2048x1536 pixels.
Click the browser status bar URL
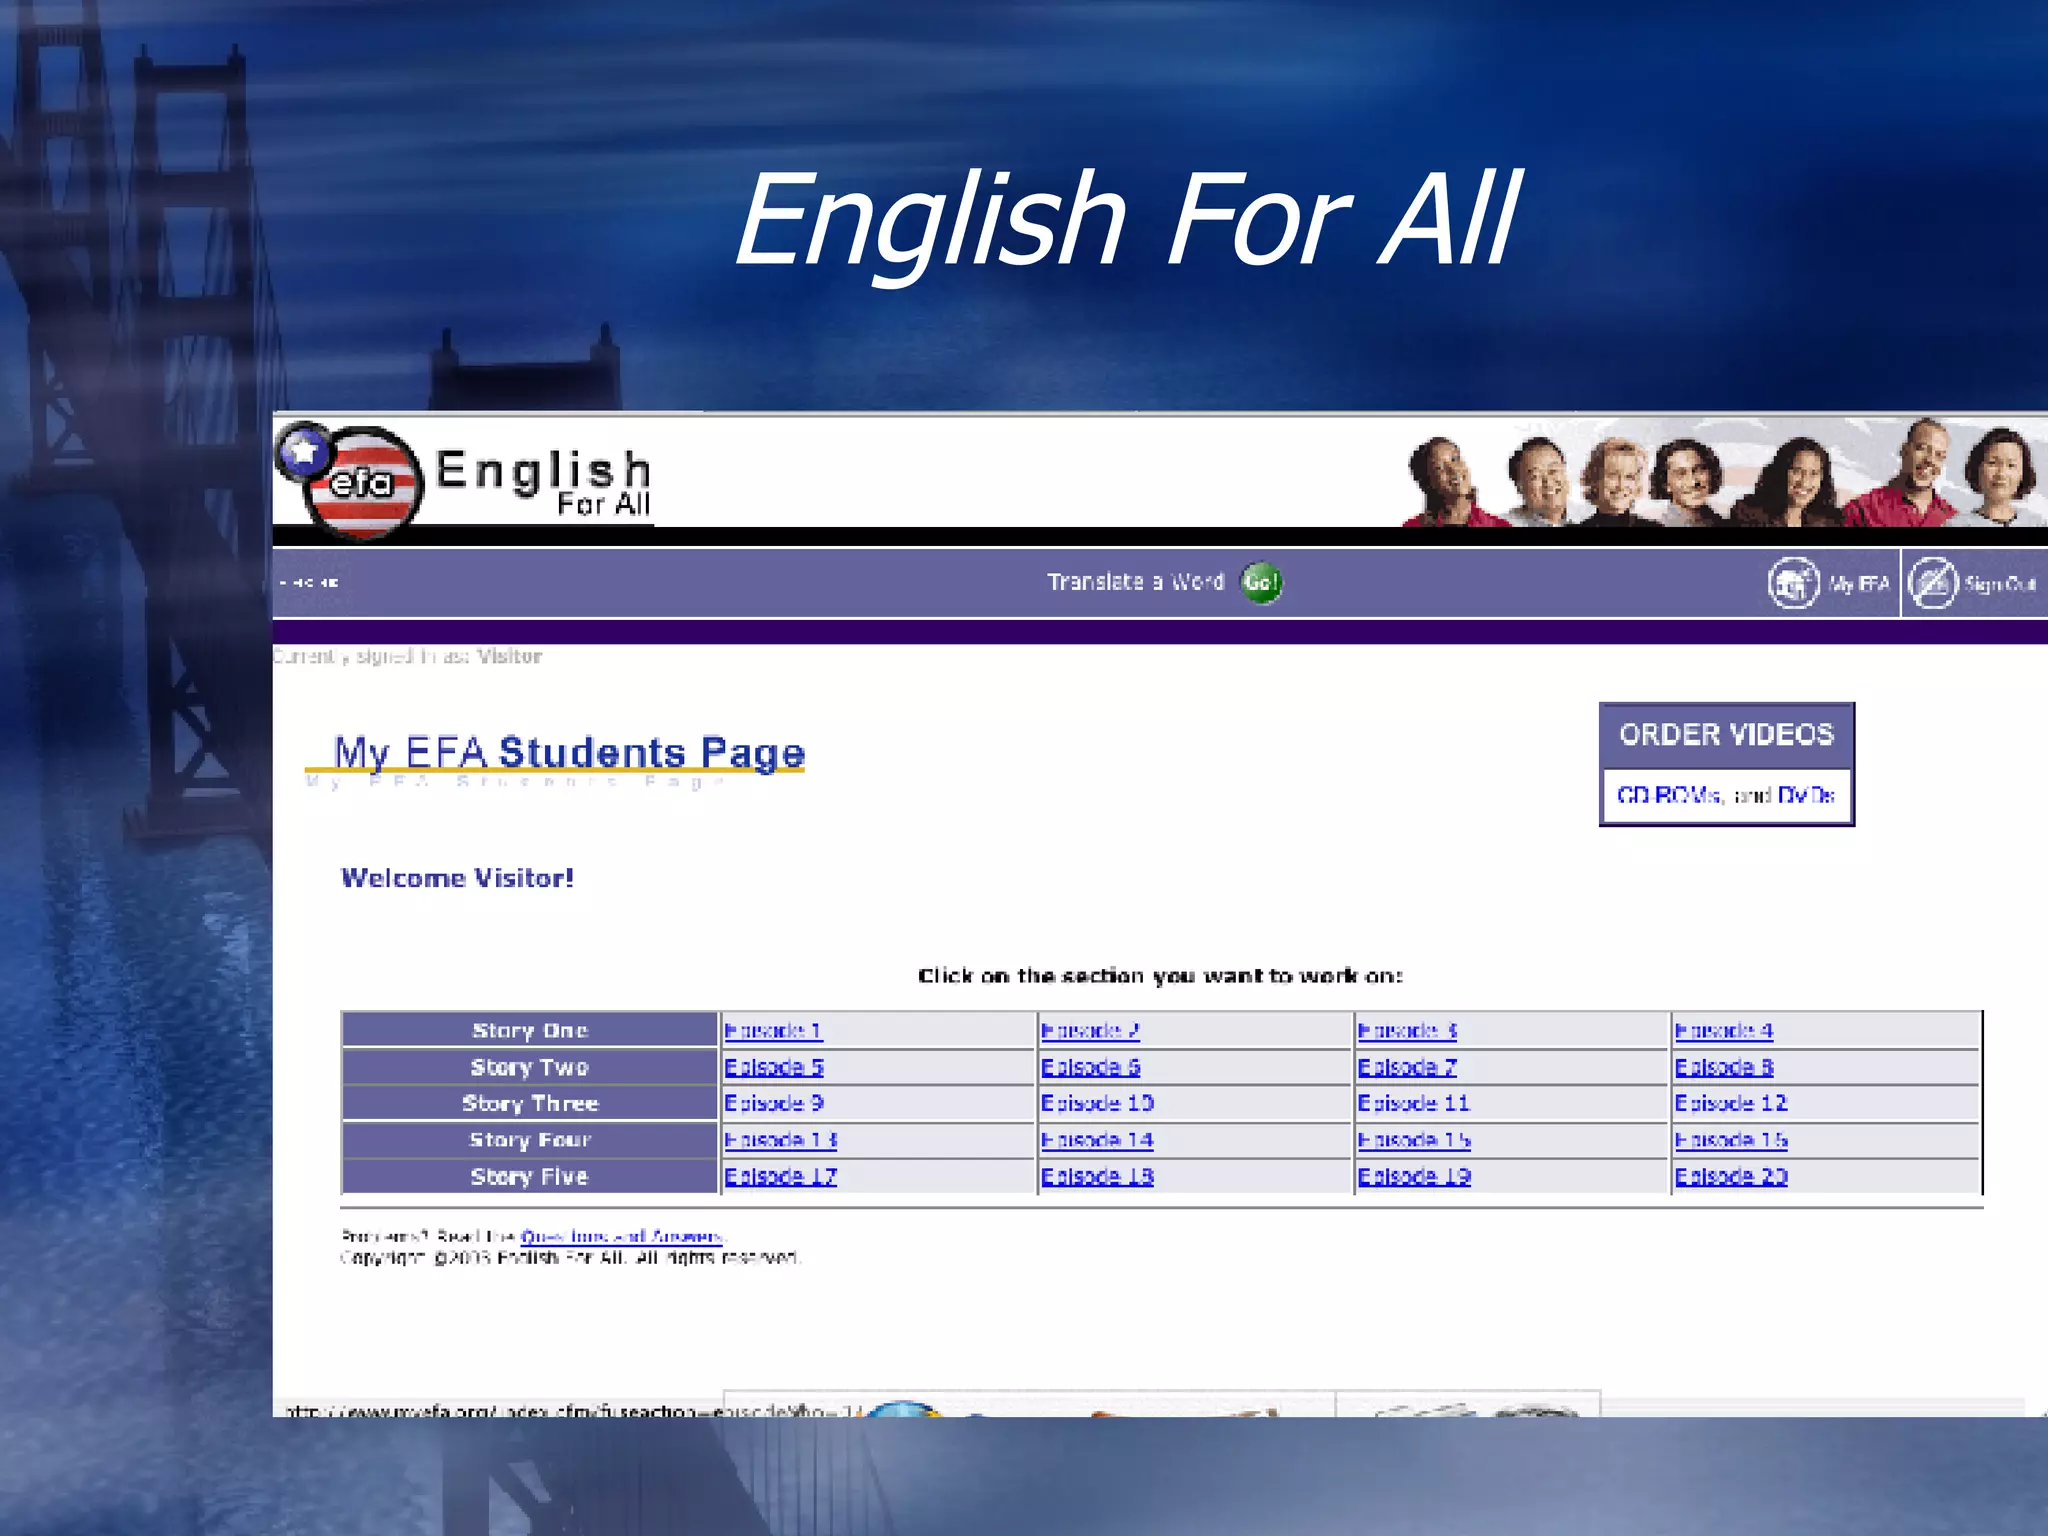[572, 1411]
